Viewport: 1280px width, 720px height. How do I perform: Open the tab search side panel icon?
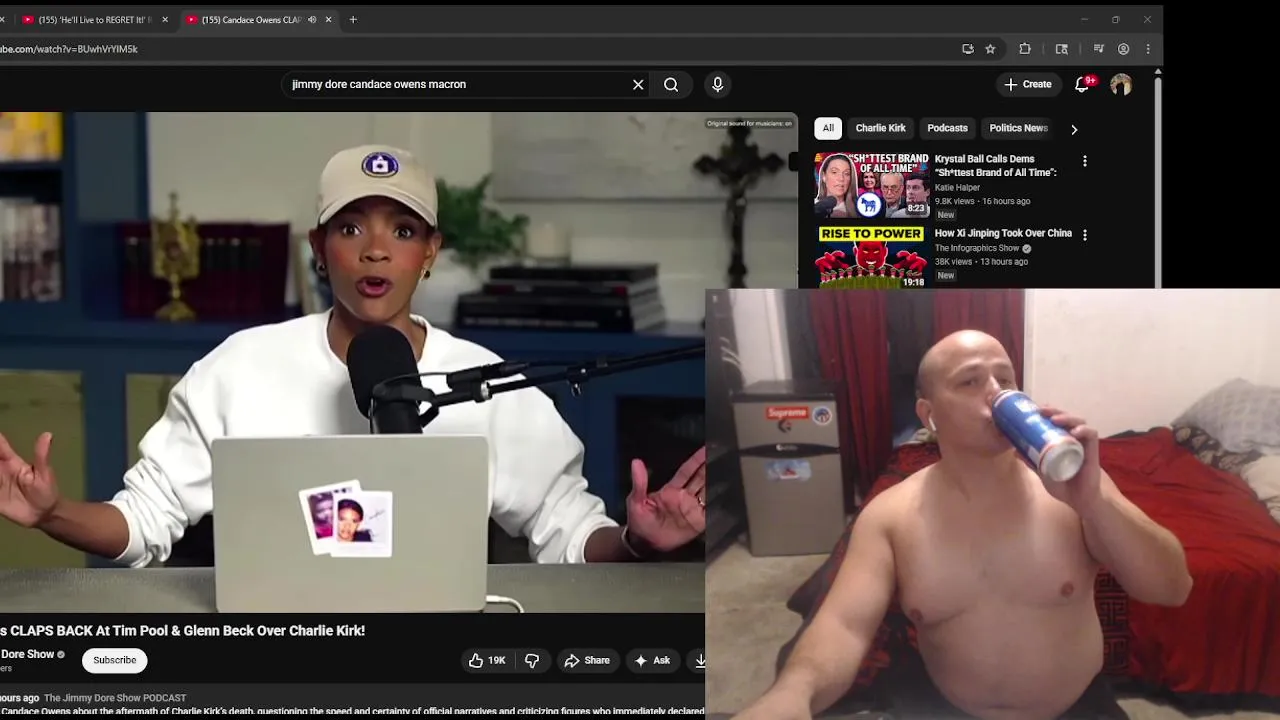click(x=1062, y=49)
